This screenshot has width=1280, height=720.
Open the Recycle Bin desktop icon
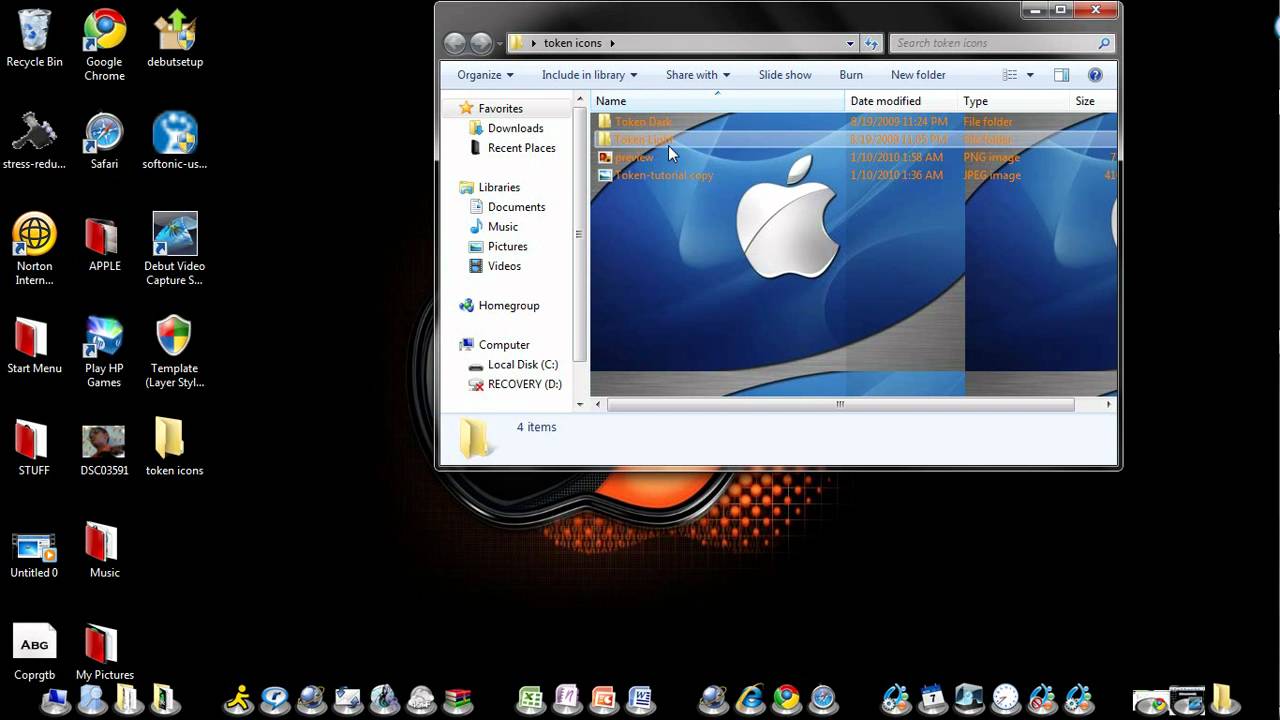pos(34,38)
